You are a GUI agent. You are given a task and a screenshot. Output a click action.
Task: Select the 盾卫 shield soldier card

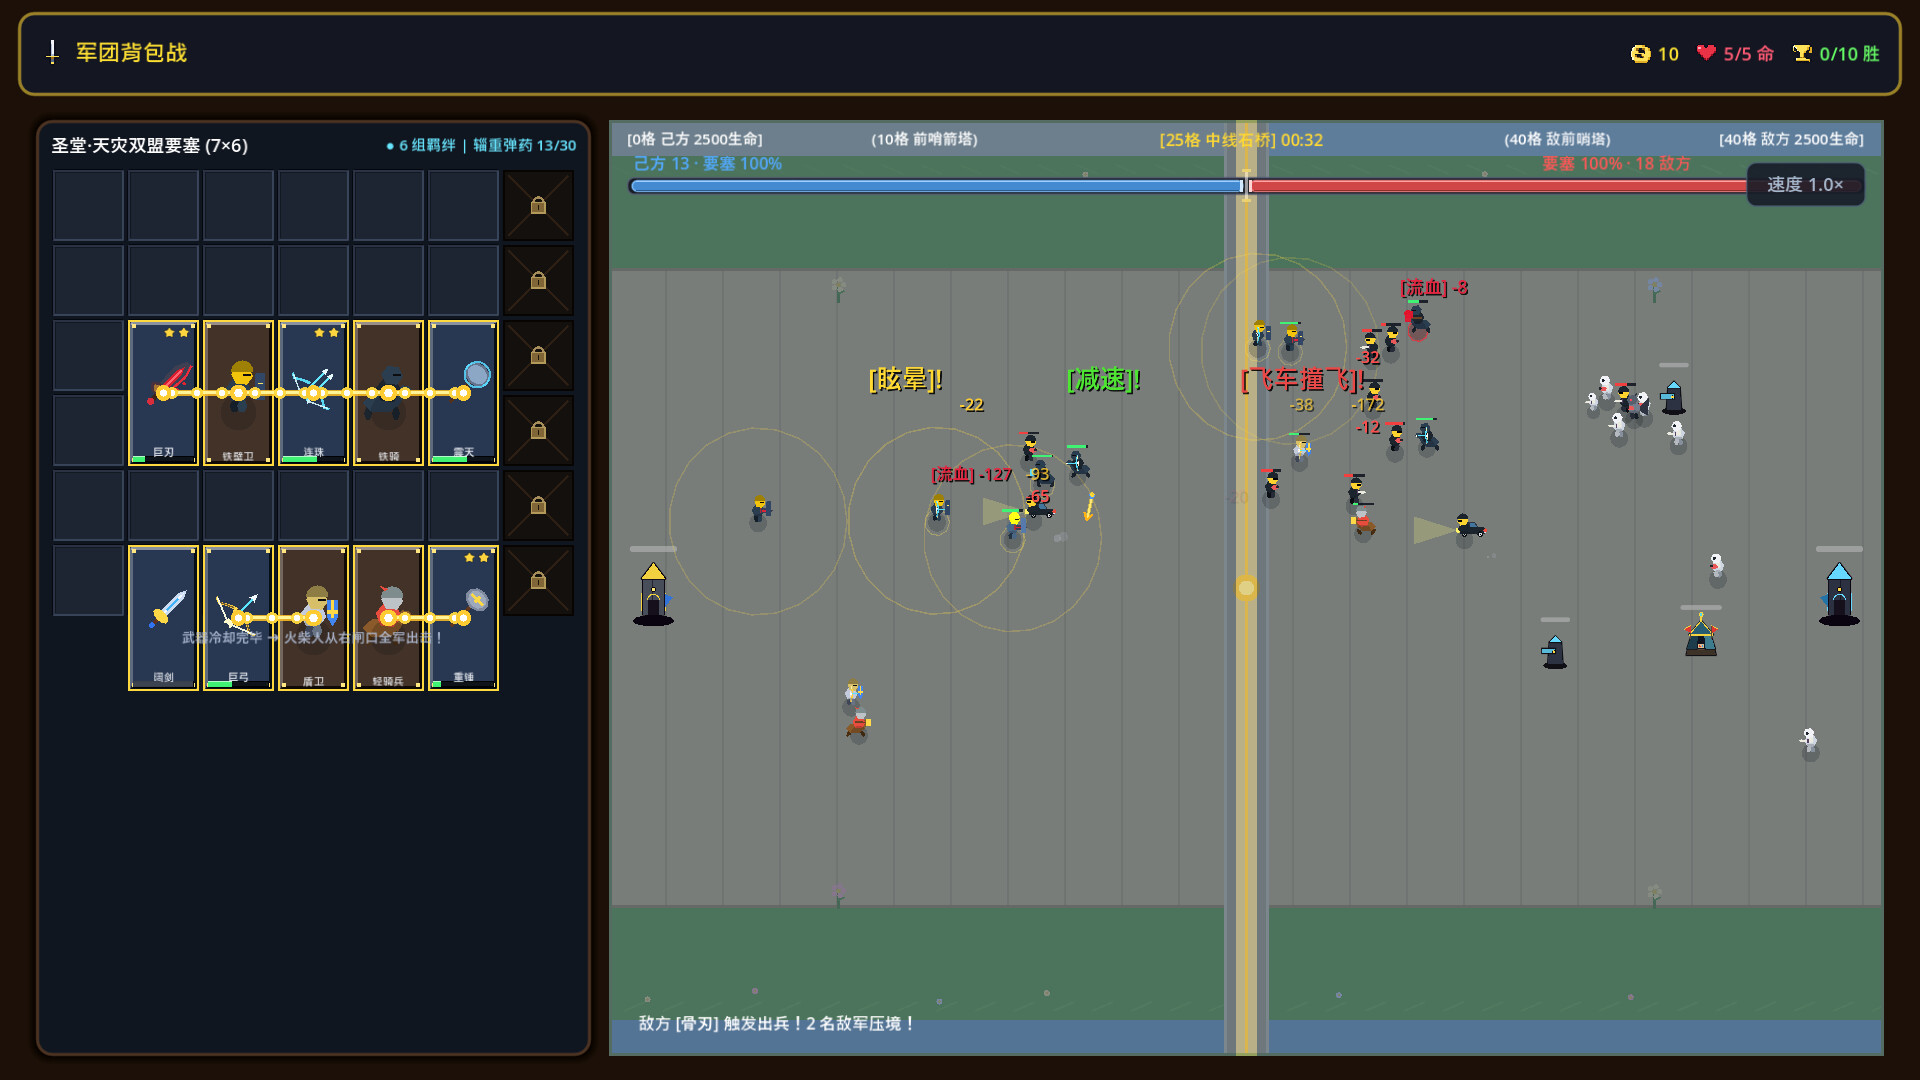click(x=313, y=618)
